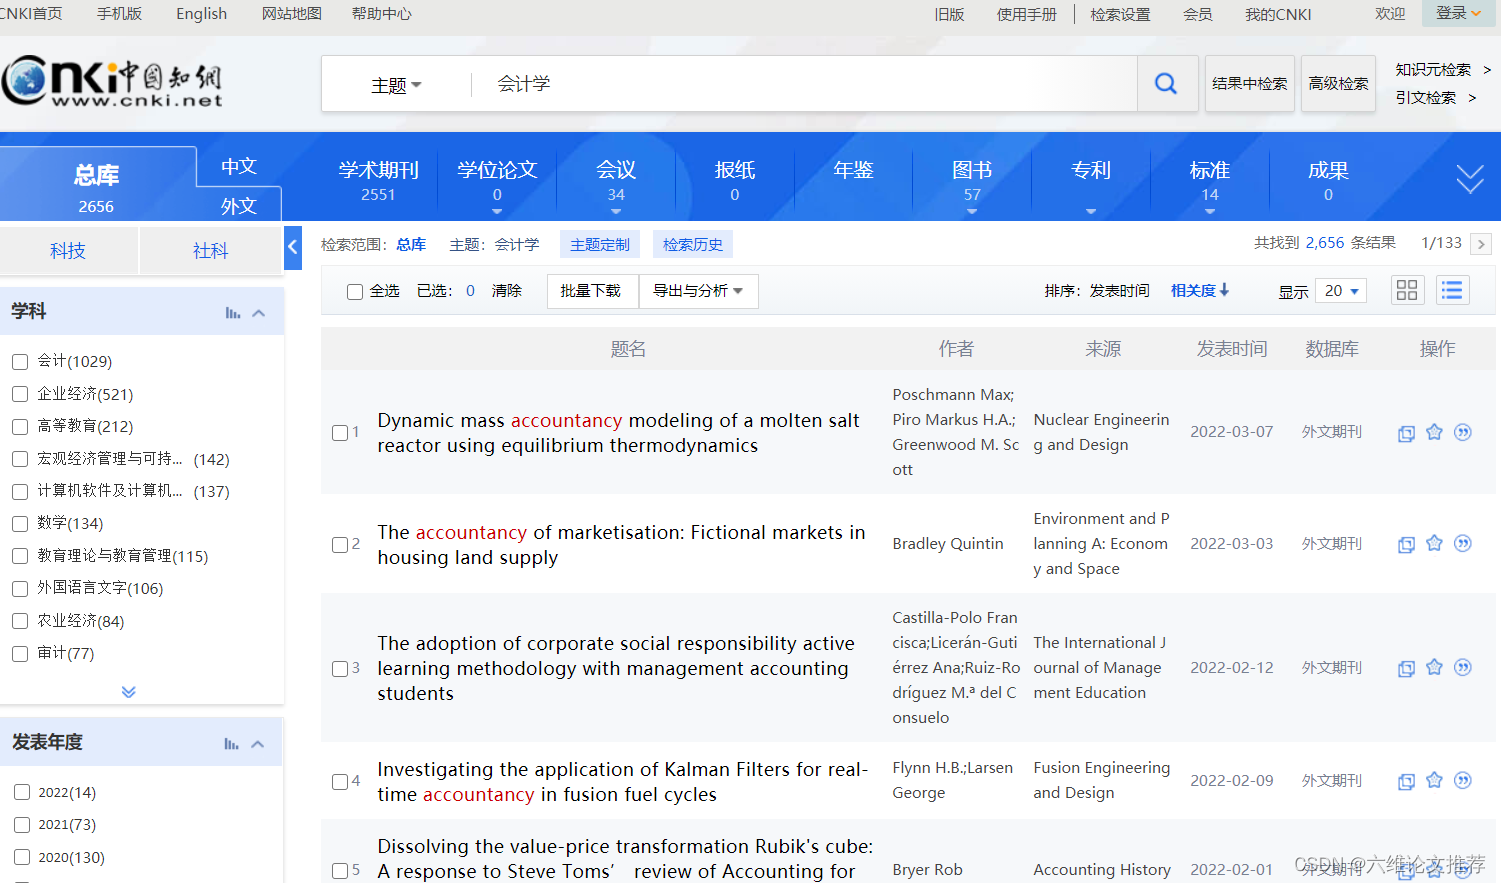This screenshot has width=1501, height=883.
Task: Select the 社科 category tab
Action: (x=210, y=250)
